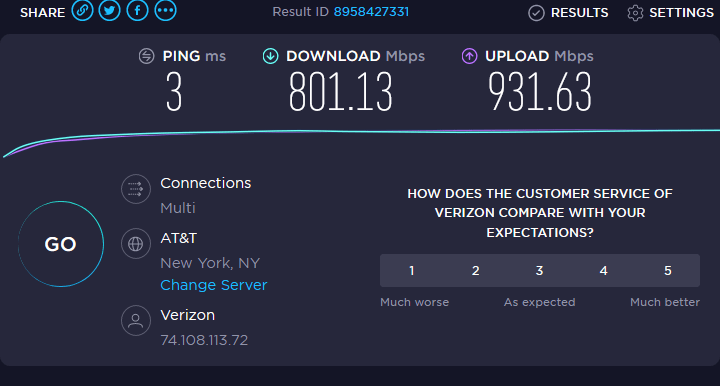Start speed test with GO button

coord(61,244)
